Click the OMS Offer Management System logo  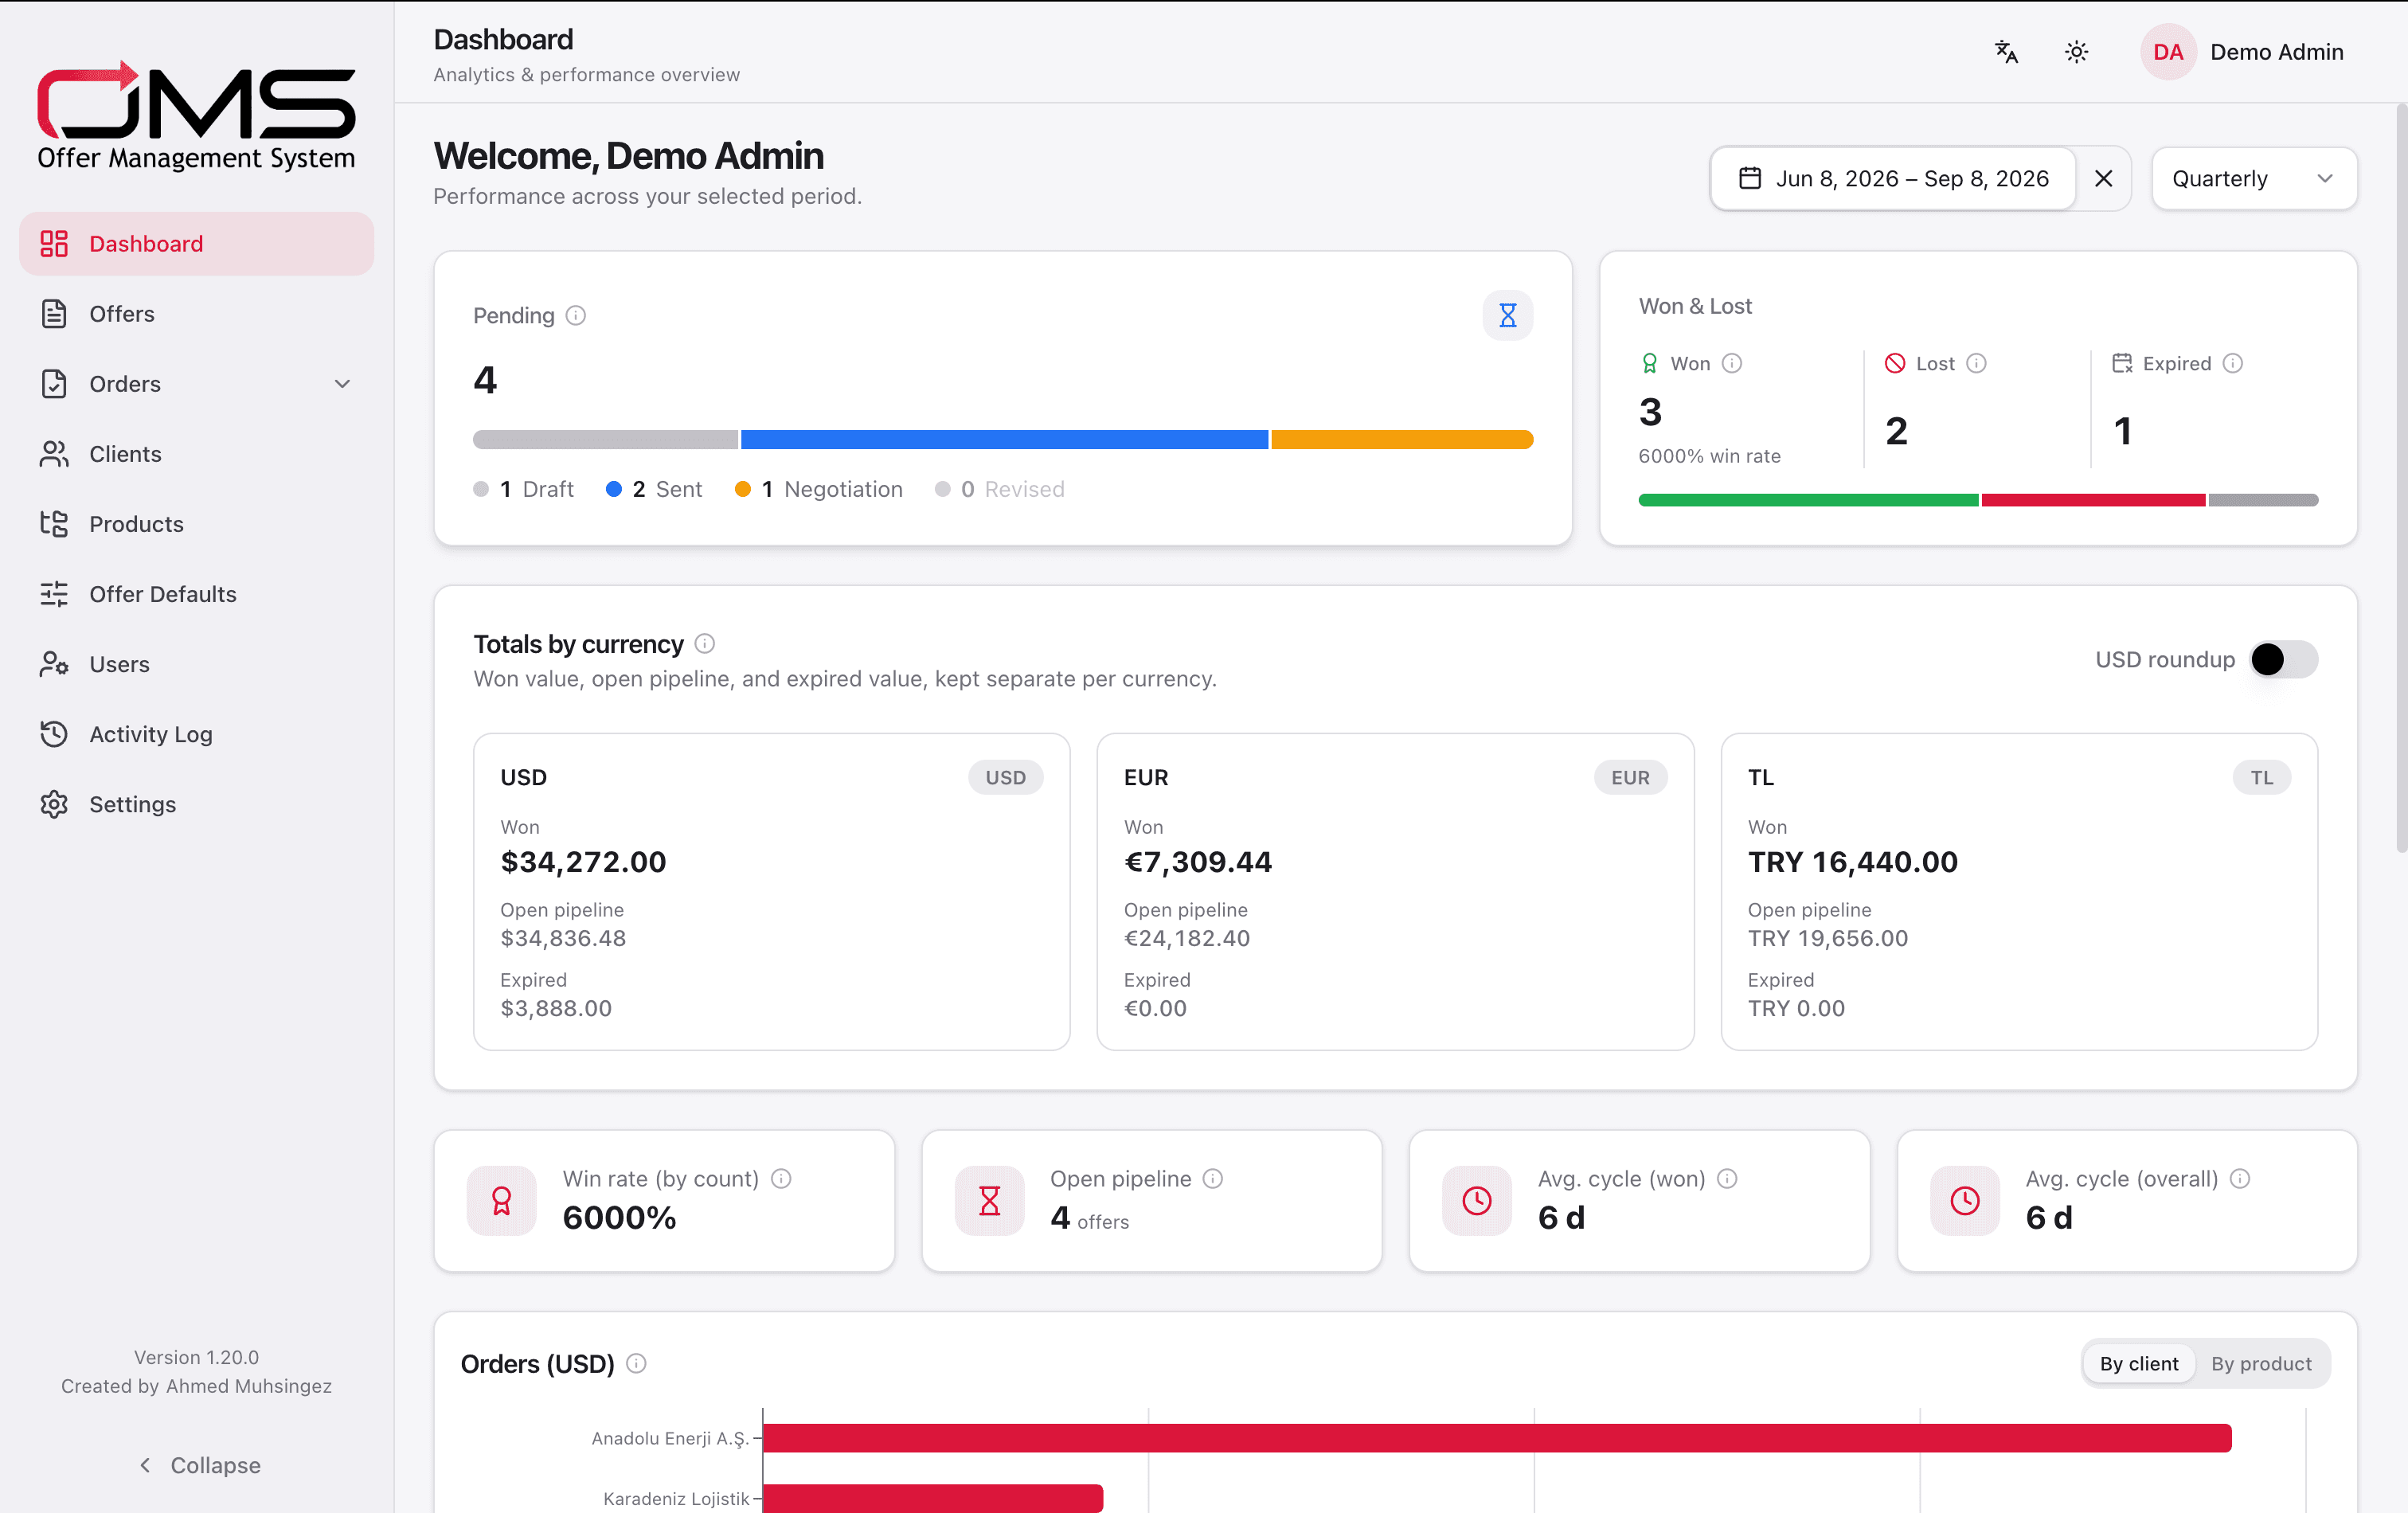[196, 116]
